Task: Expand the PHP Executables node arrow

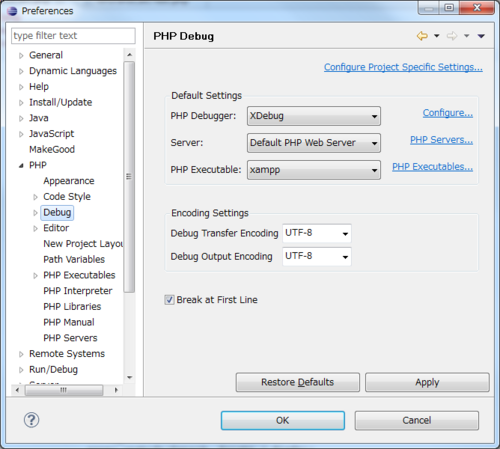Action: coord(35,276)
